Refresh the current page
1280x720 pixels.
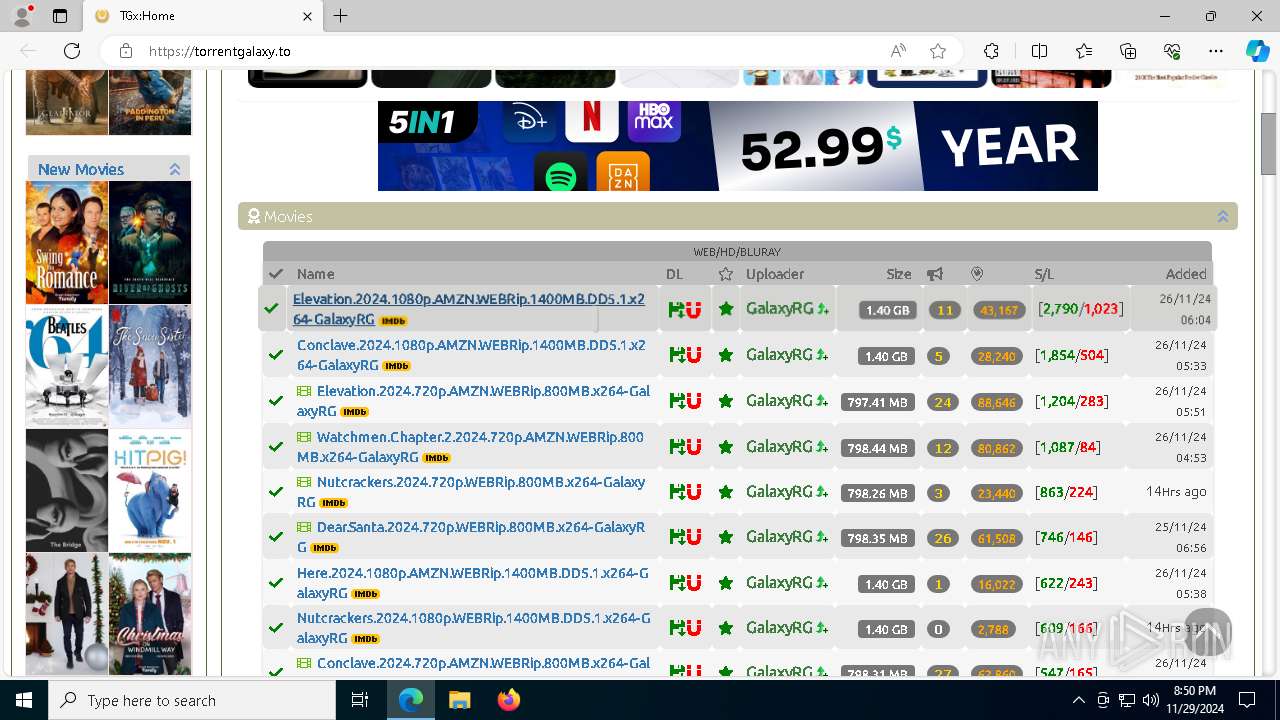coord(72,51)
